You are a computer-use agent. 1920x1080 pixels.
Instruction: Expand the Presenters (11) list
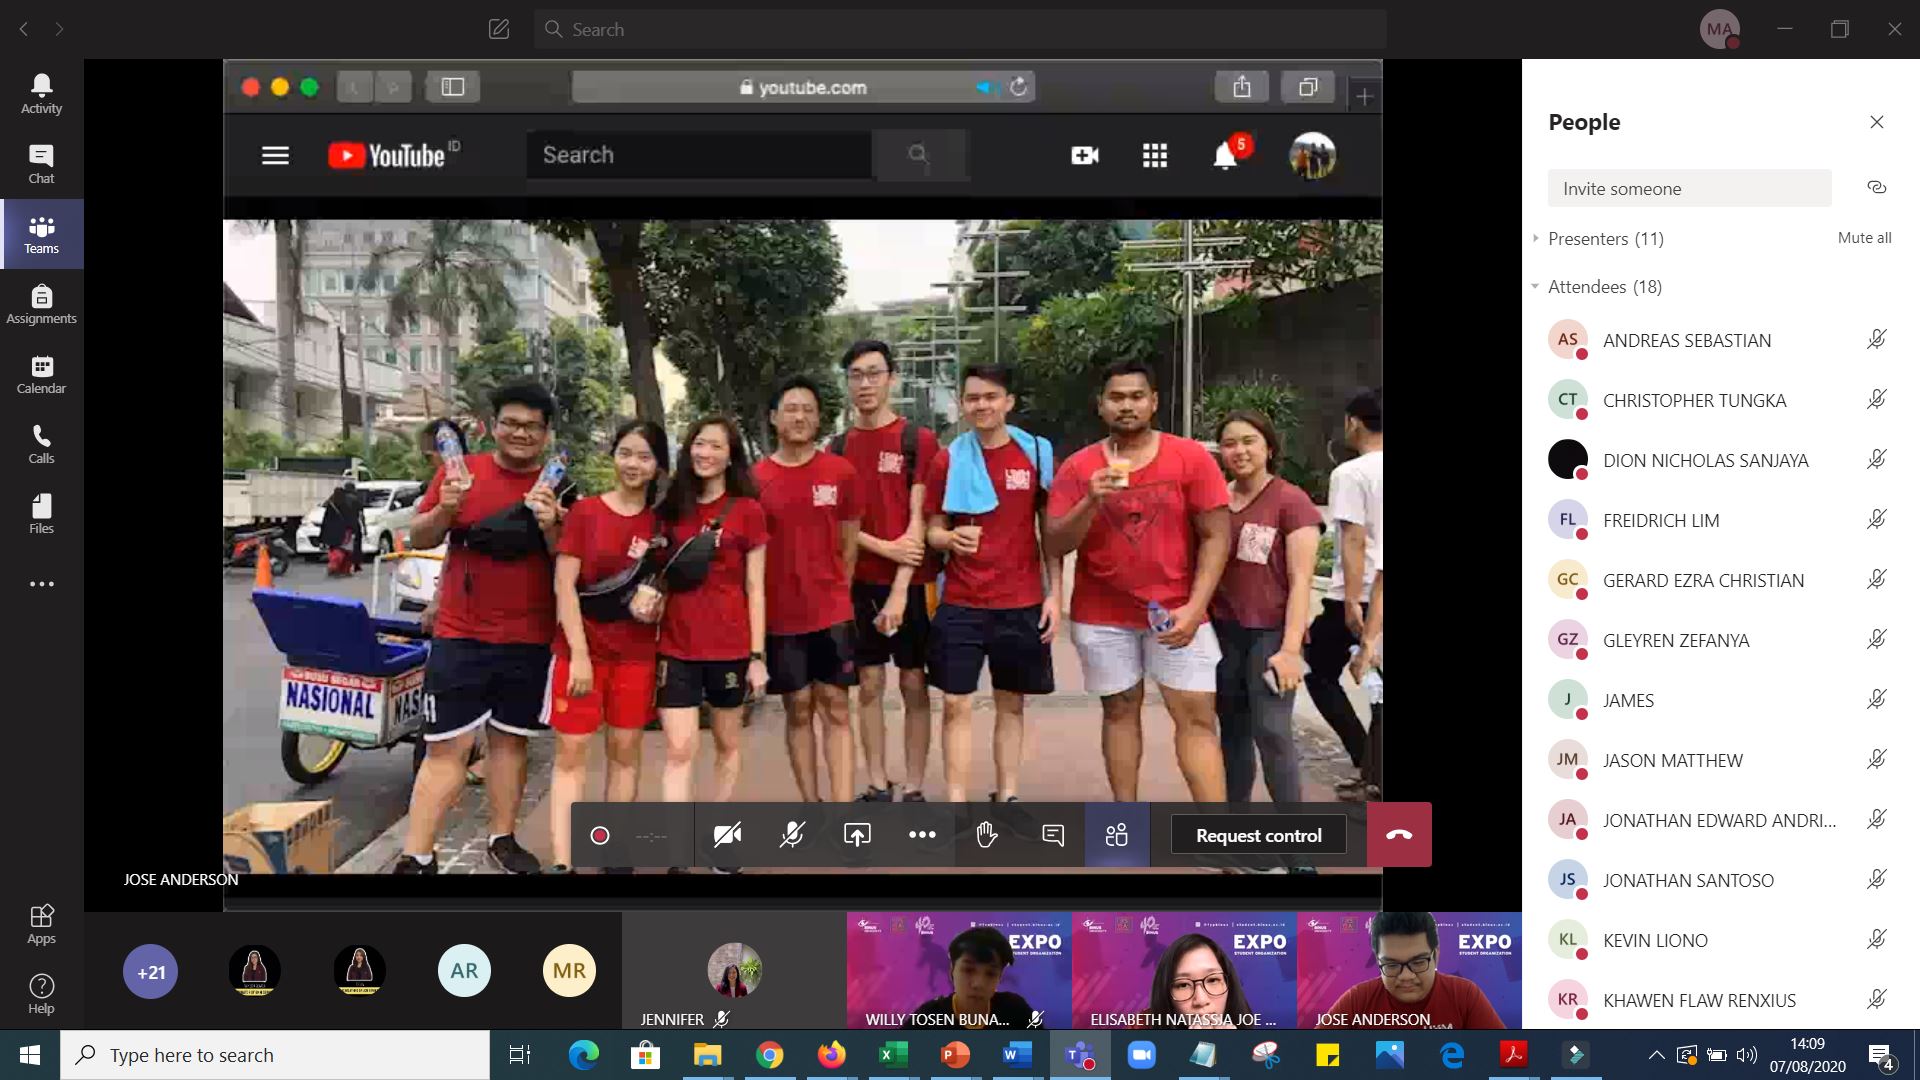[x=1536, y=239]
